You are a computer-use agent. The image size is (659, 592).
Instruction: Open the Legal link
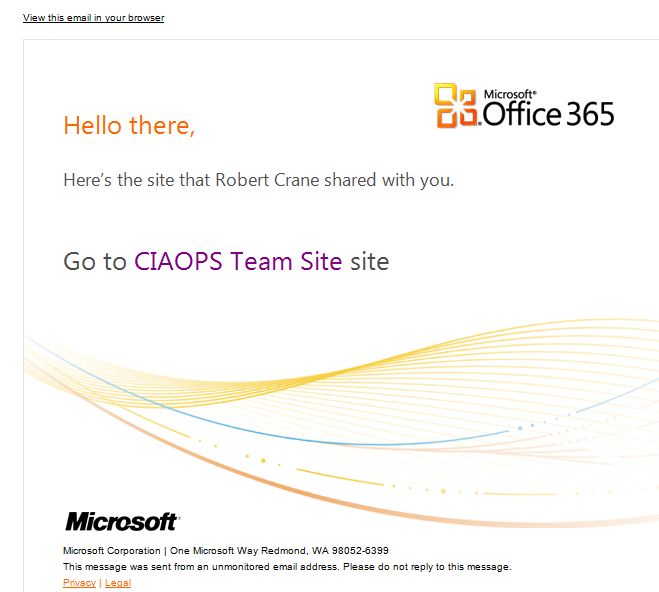[x=118, y=583]
